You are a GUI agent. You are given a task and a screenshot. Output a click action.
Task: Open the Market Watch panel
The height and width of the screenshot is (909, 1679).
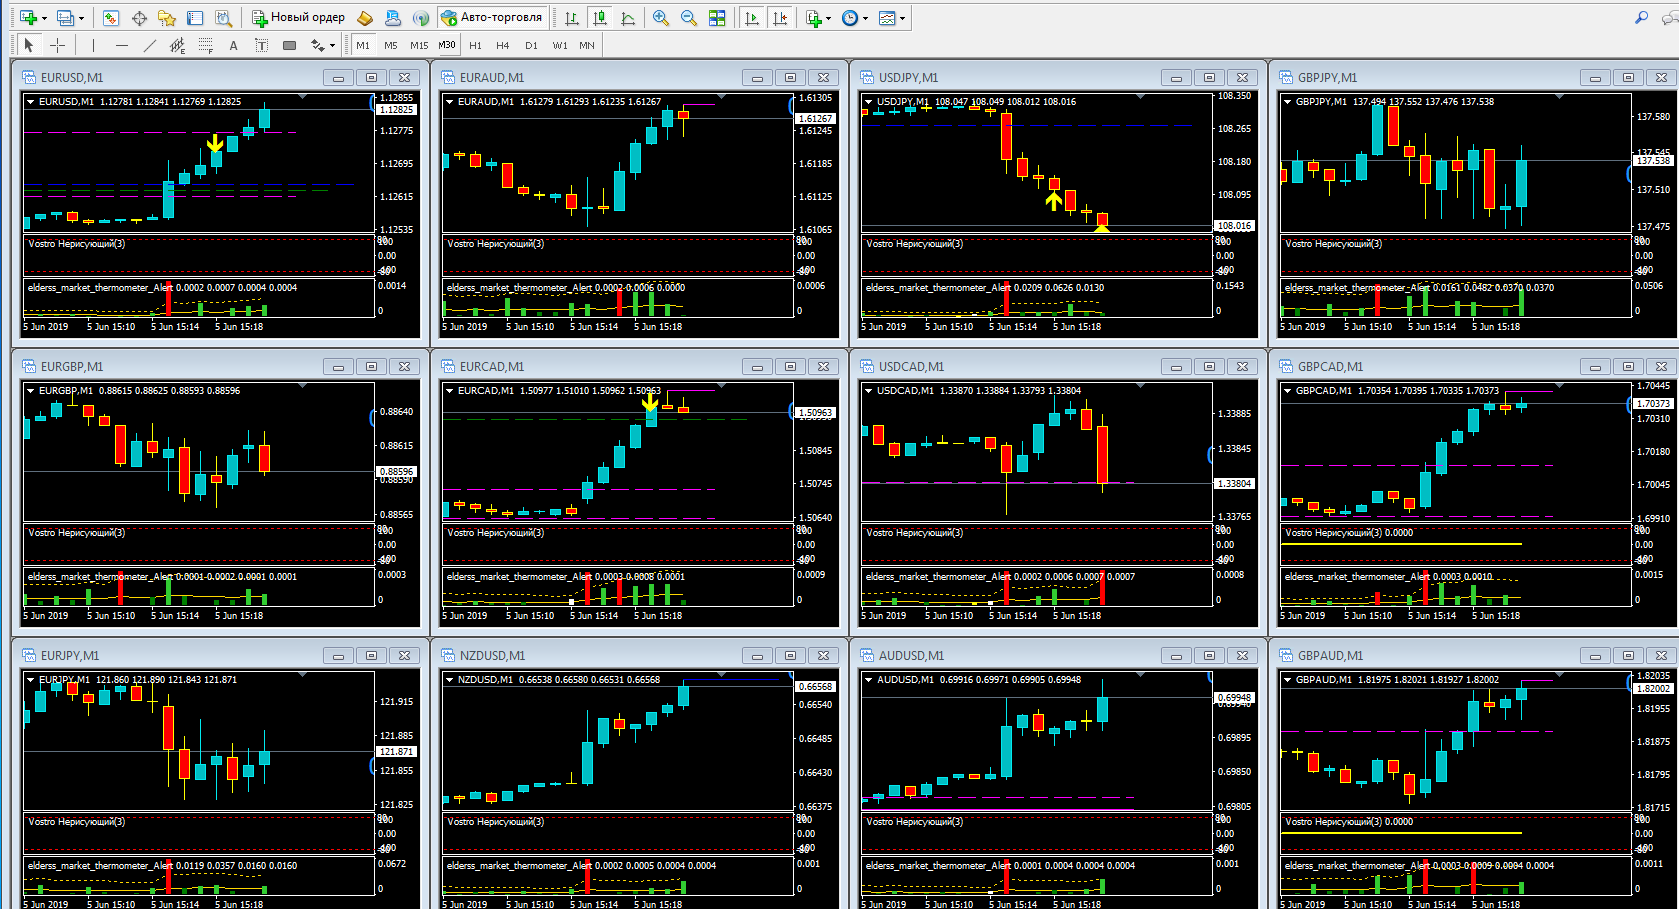(111, 17)
